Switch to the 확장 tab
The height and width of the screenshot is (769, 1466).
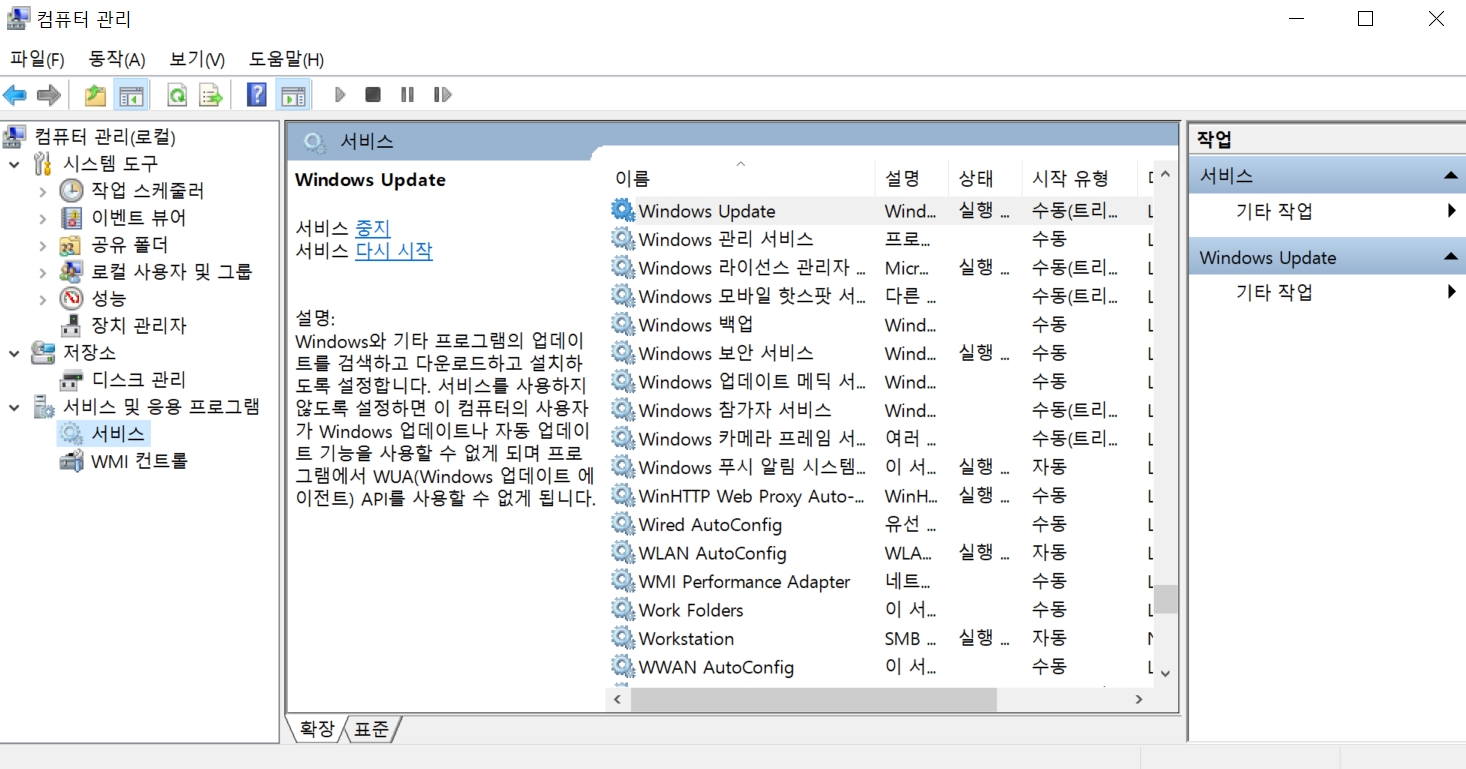[x=317, y=729]
